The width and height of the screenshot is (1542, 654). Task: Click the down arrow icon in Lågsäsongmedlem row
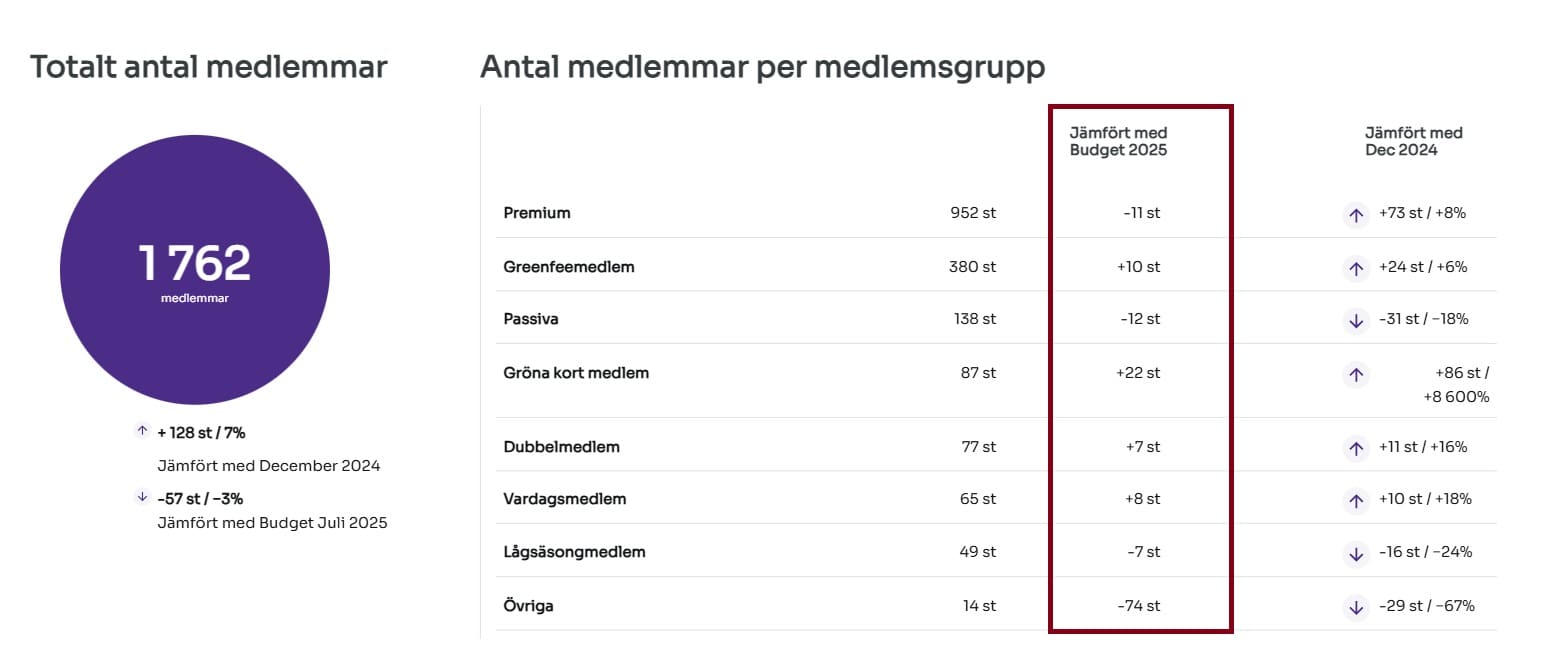coord(1356,553)
